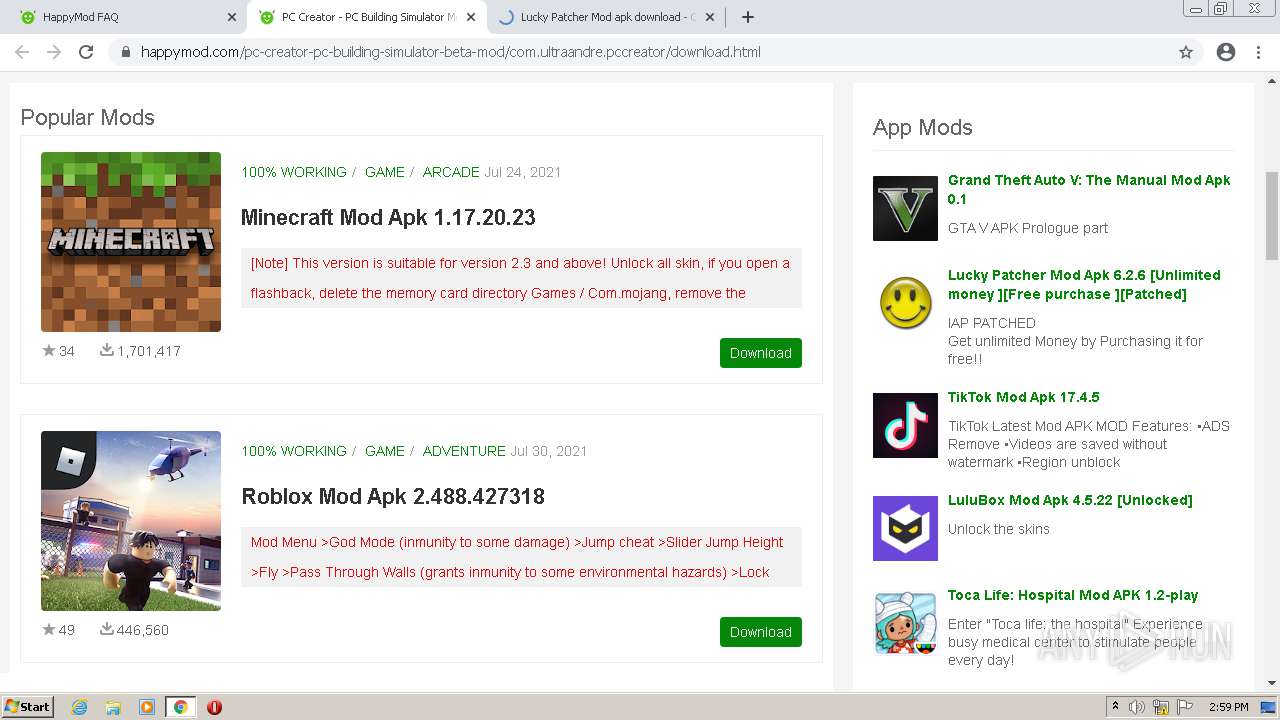The height and width of the screenshot is (720, 1280).
Task: Launch Internet Explorer from the taskbar
Action: point(80,707)
